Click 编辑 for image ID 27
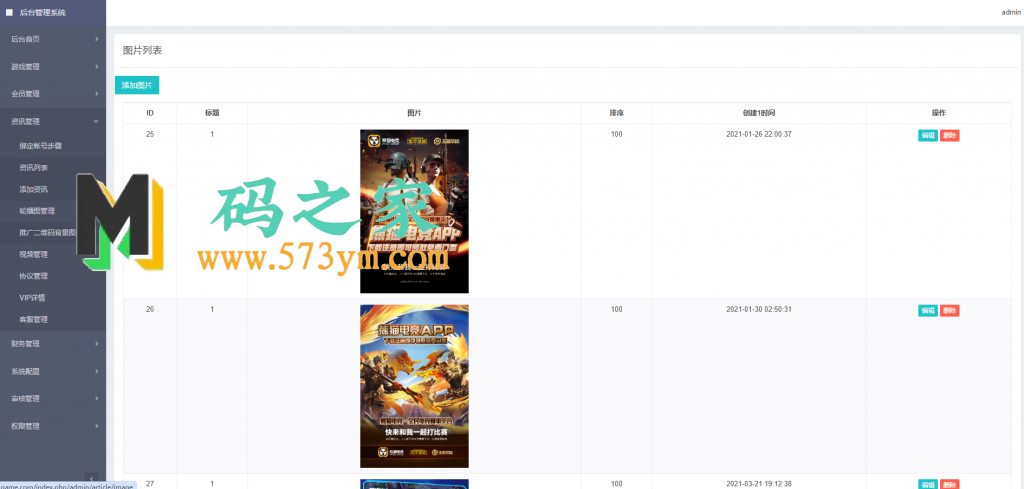Viewport: 1024px width, 489px height. [927, 484]
